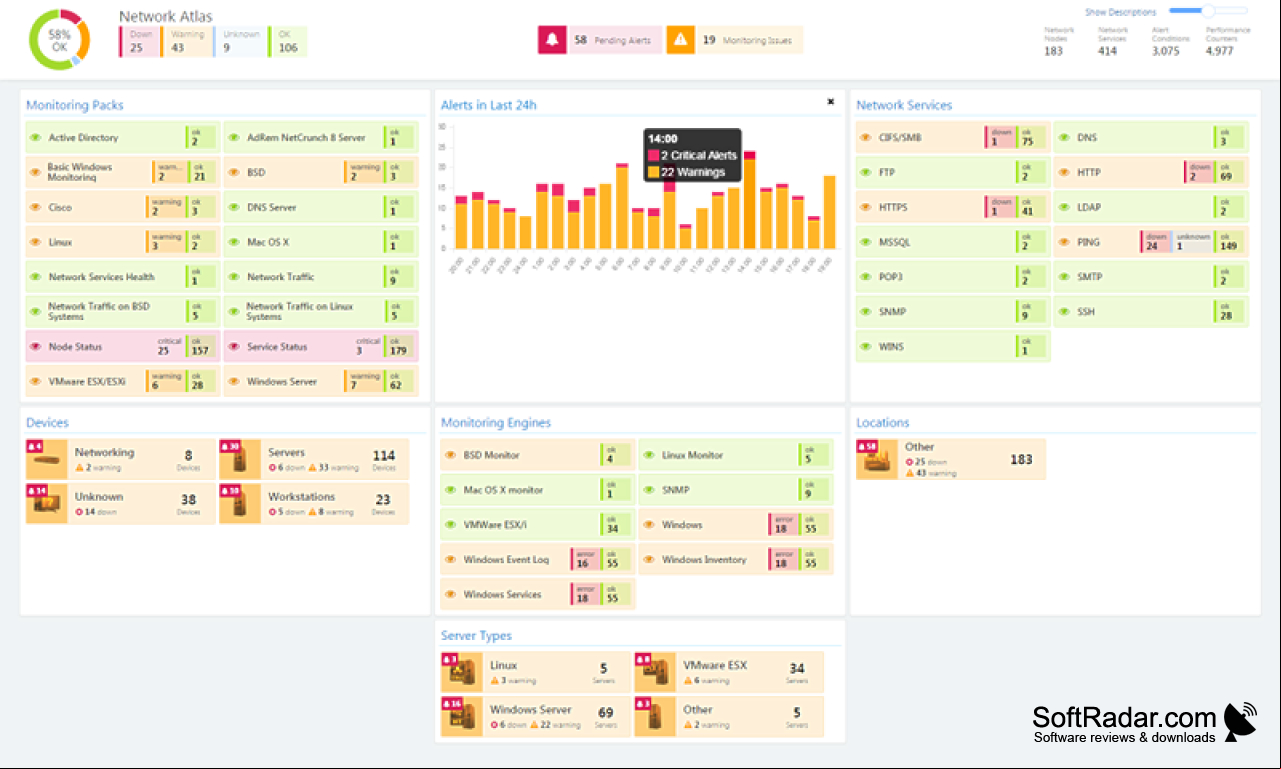Open the Linux server type icon
1281x769 pixels.
tap(462, 673)
